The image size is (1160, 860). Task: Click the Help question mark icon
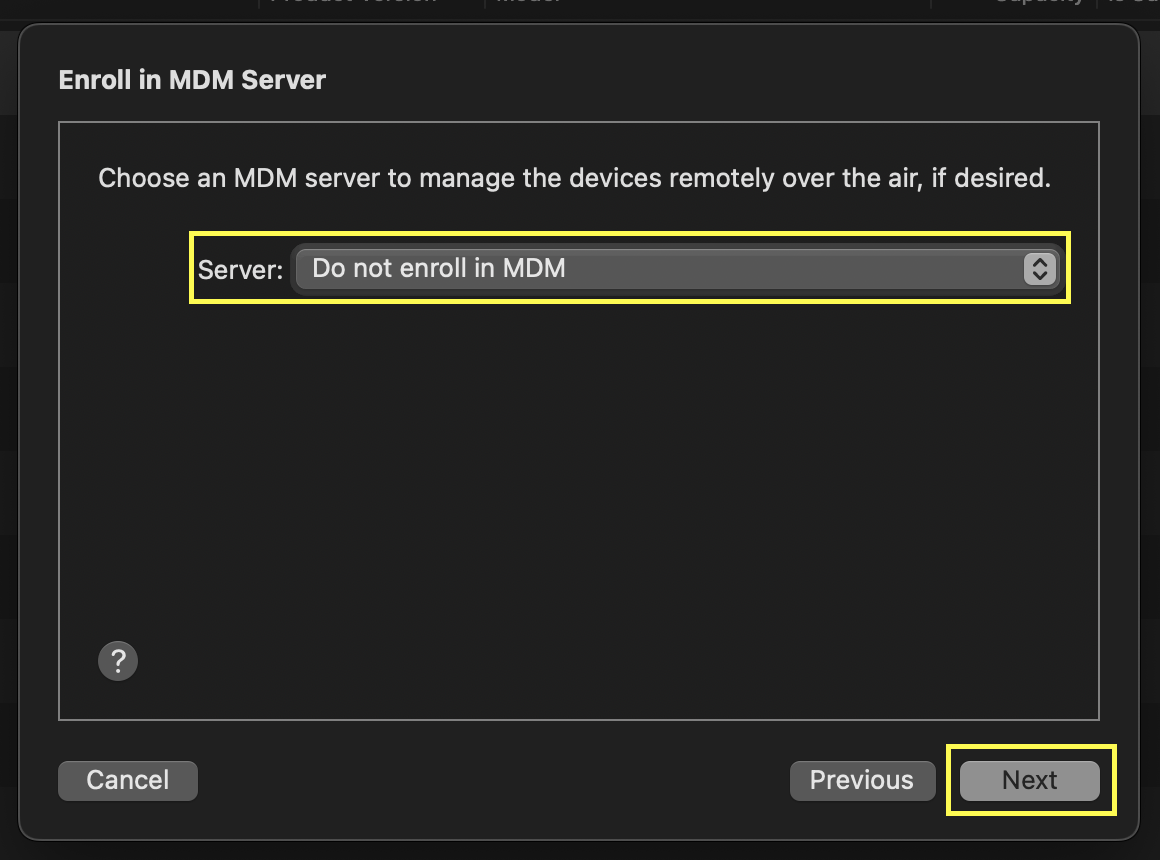click(118, 661)
